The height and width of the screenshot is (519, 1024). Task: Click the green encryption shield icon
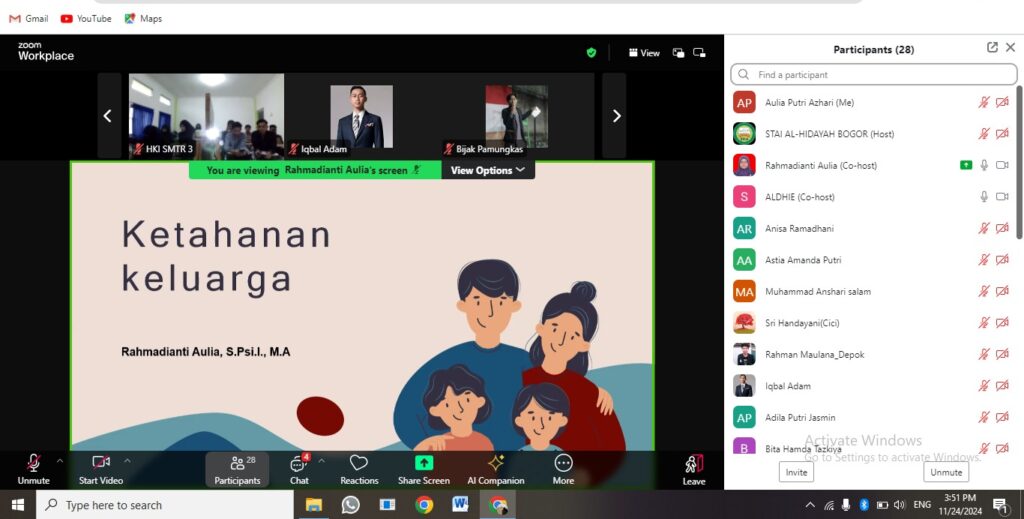591,53
